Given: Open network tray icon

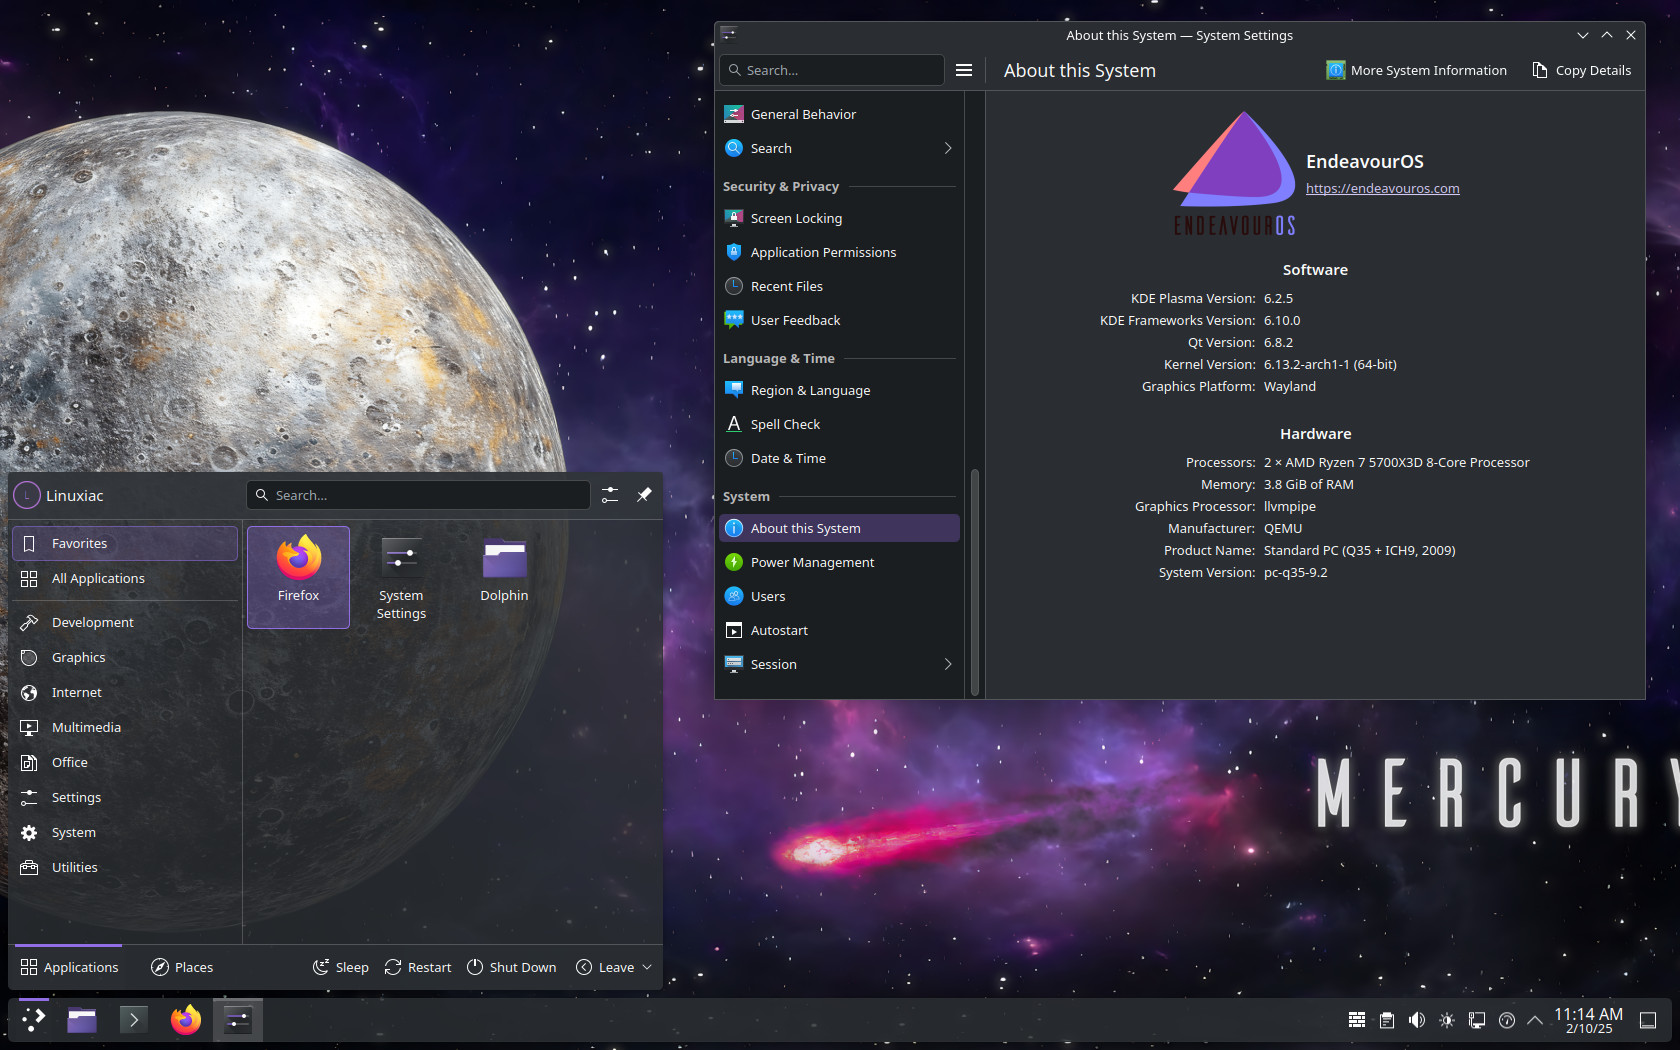Looking at the screenshot, I should [x=1477, y=1020].
